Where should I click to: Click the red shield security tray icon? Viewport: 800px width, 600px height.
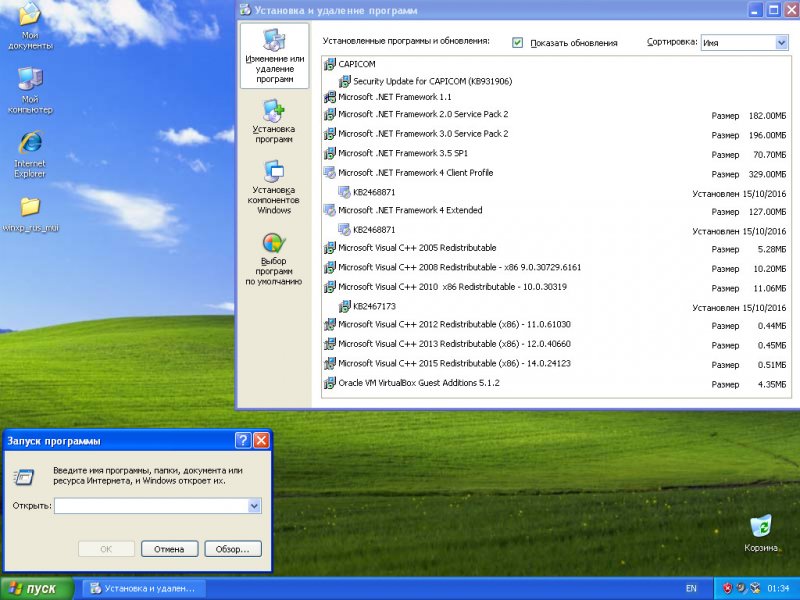pos(728,588)
